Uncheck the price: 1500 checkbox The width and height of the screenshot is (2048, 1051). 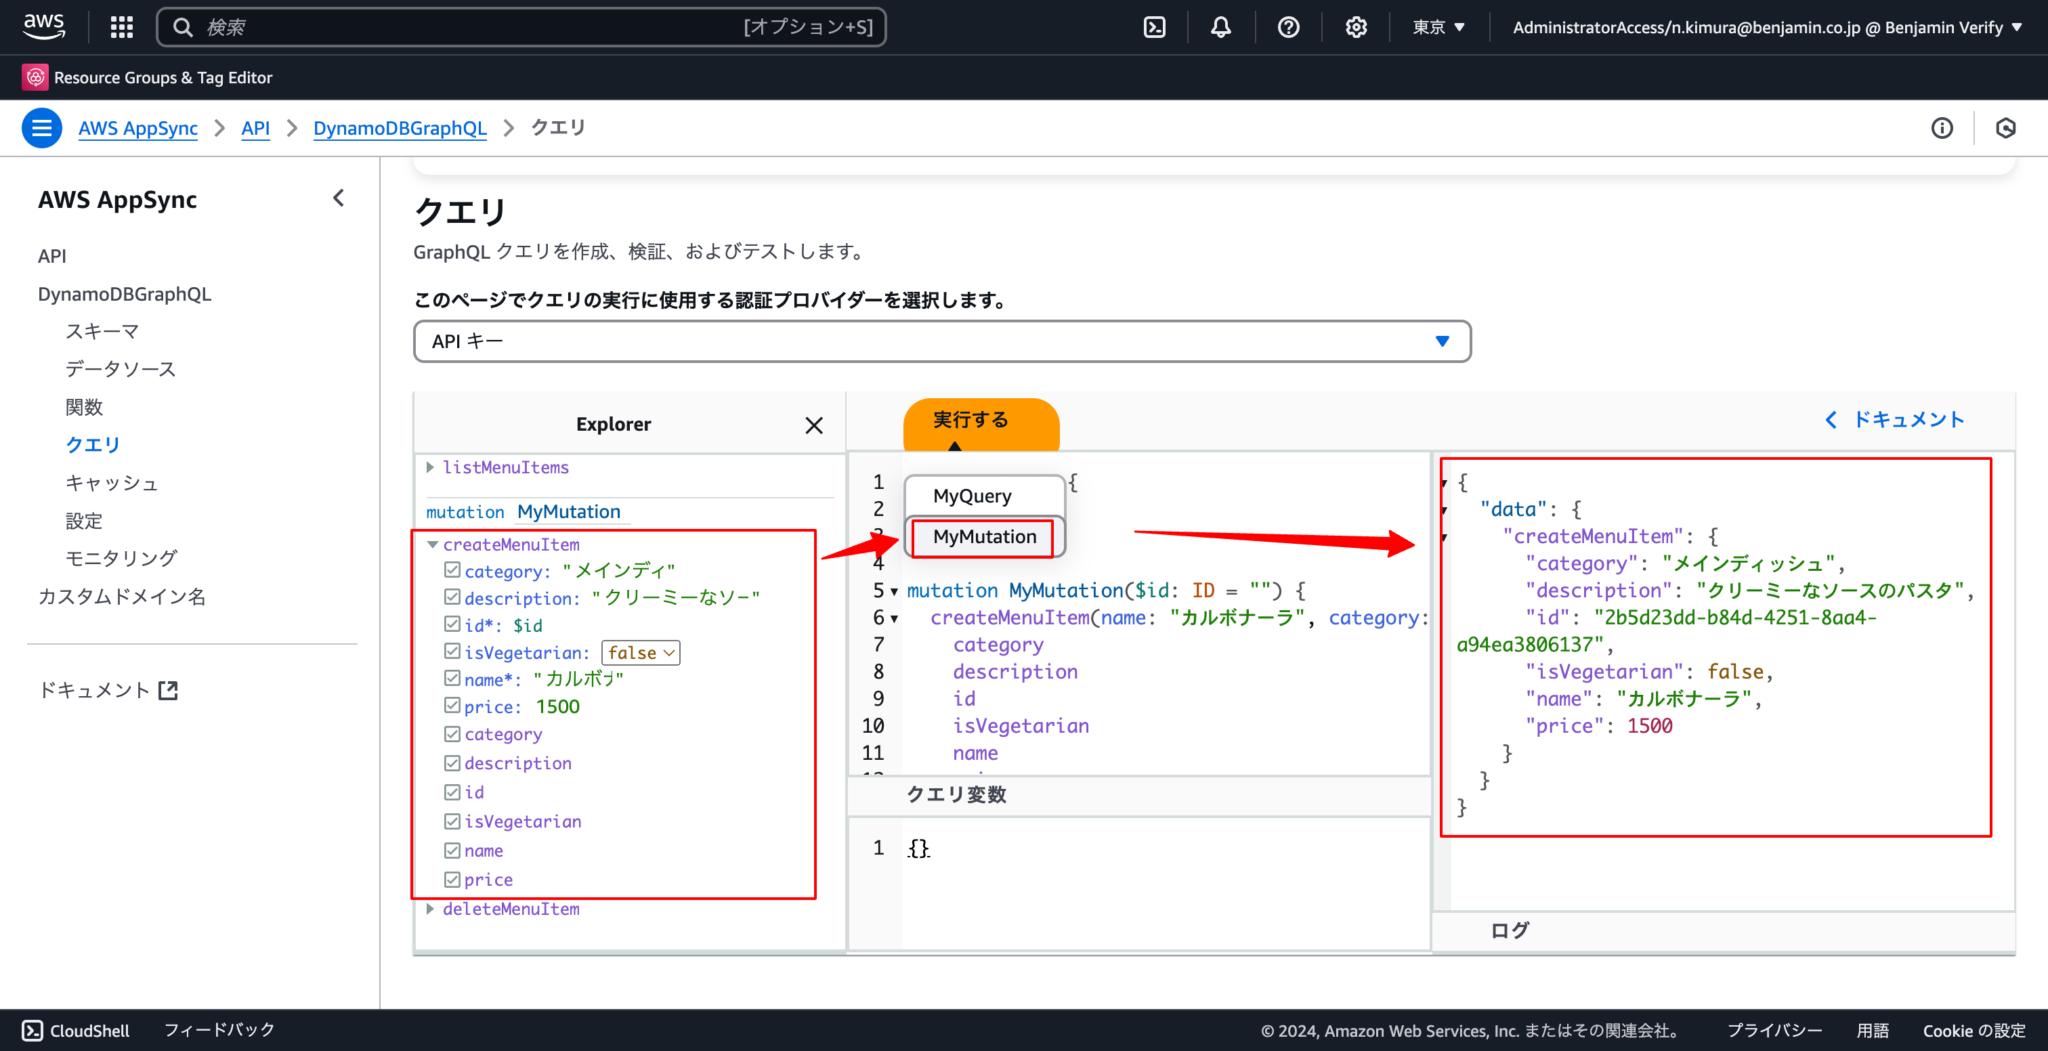click(x=452, y=705)
